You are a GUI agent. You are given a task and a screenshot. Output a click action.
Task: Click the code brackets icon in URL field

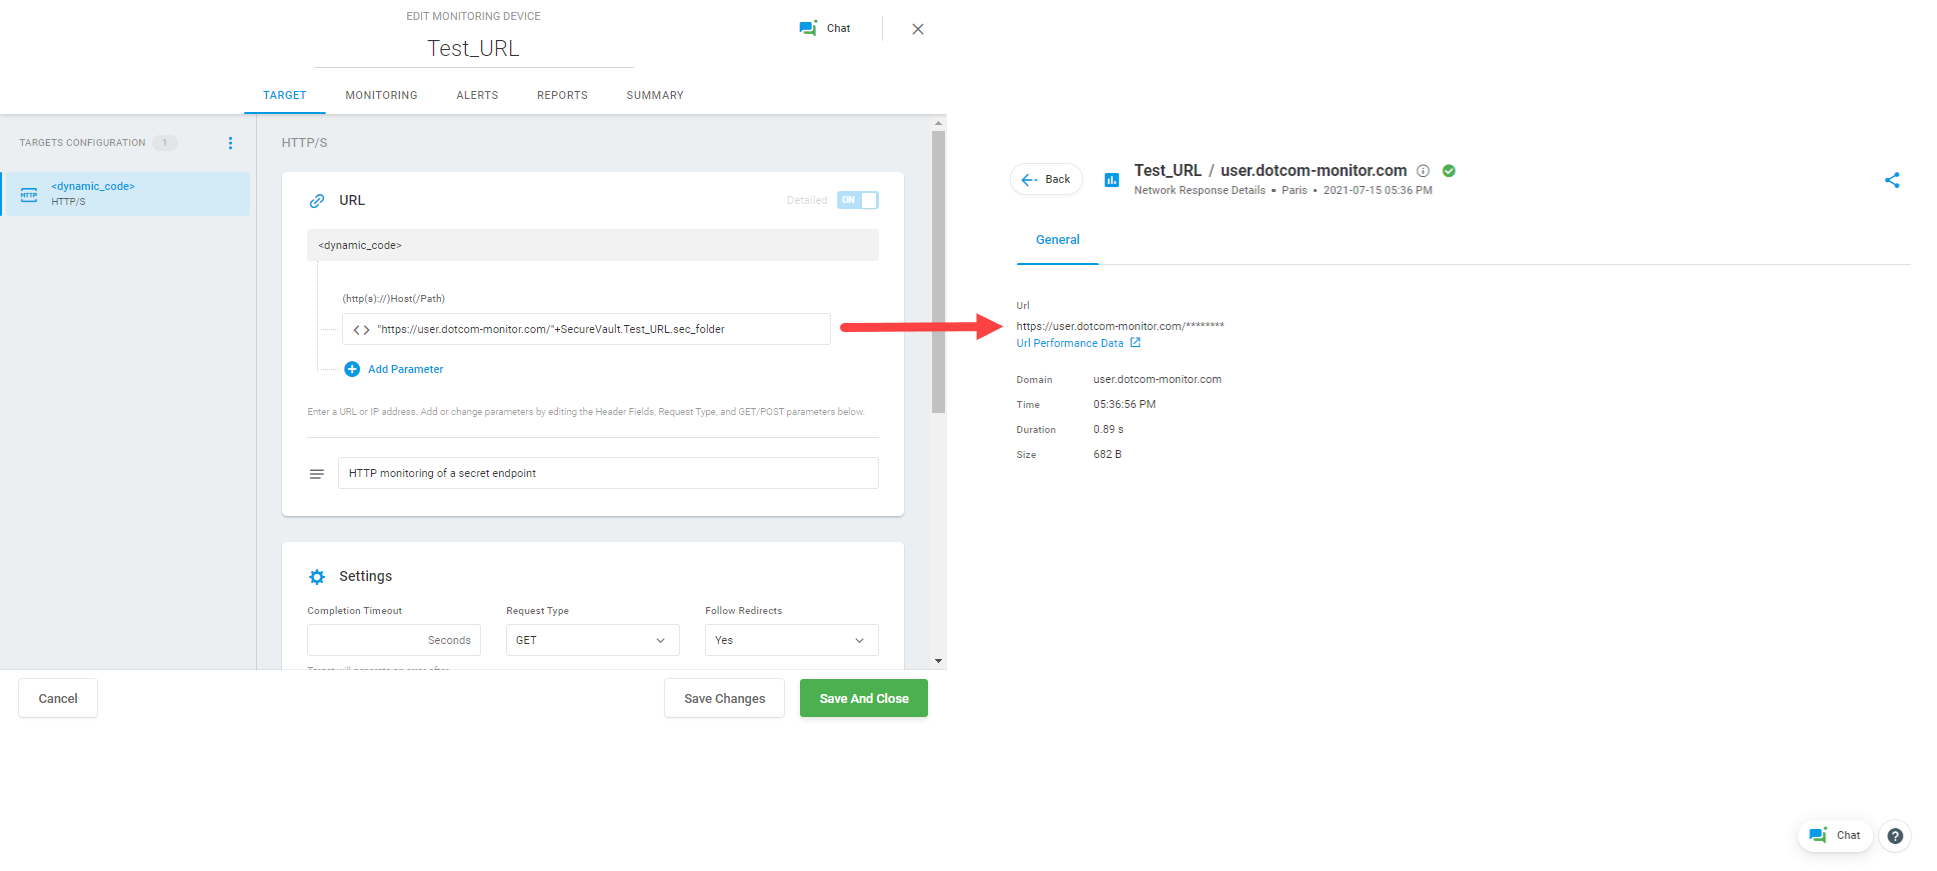click(361, 329)
